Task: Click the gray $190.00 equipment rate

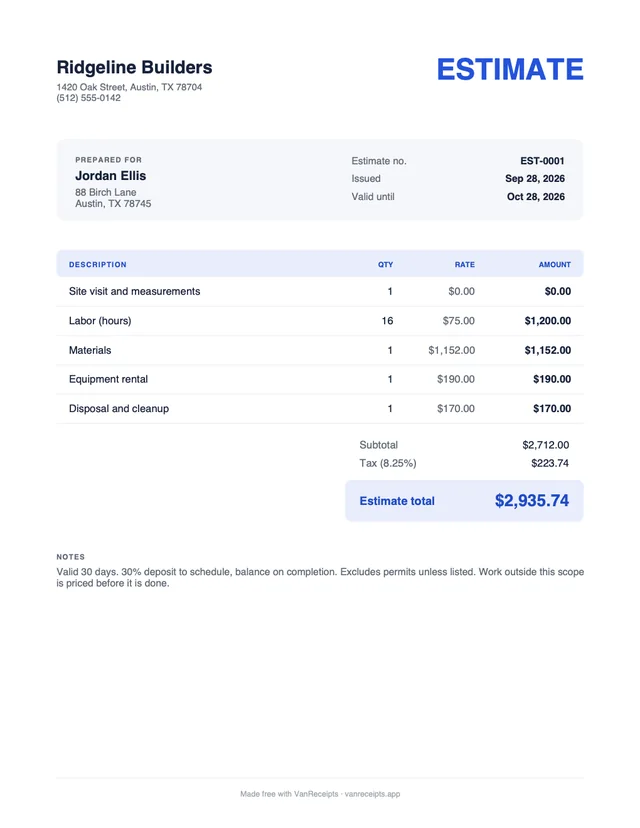Action: point(456,379)
